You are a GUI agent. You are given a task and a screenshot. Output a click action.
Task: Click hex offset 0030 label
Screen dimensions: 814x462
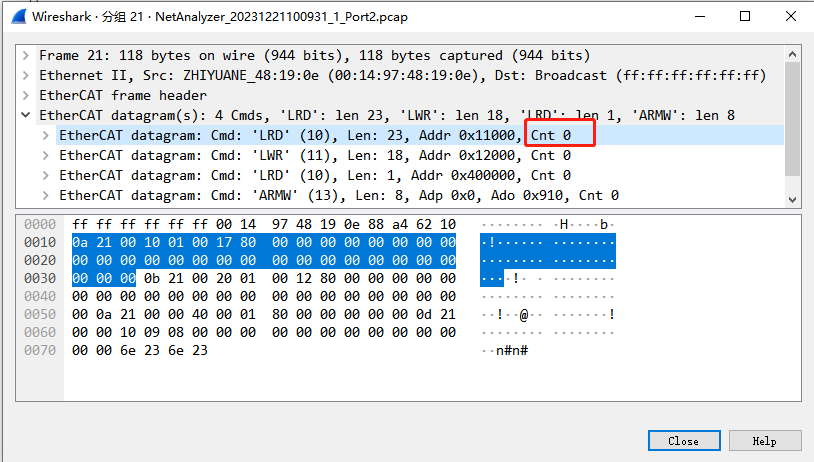tap(40, 278)
